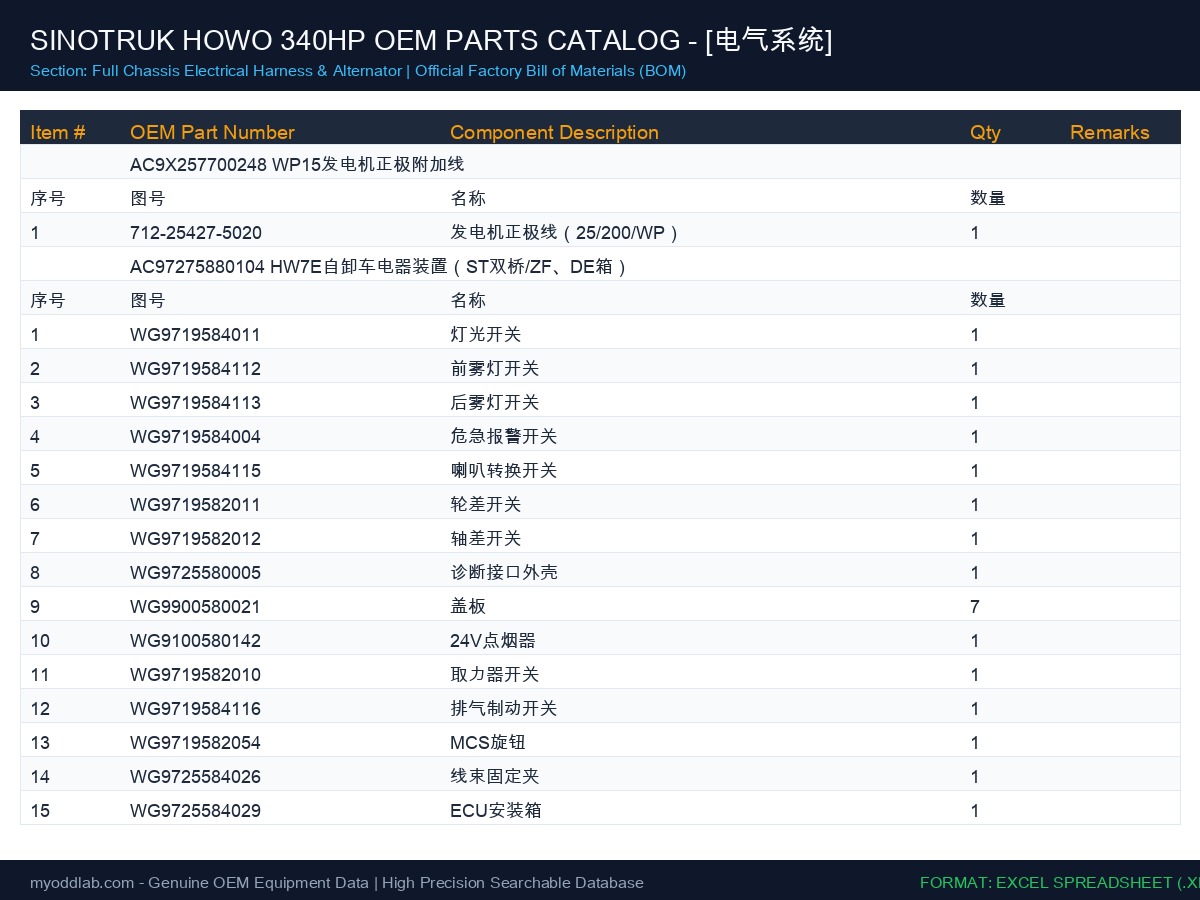The height and width of the screenshot is (900, 1200).
Task: Select part number WG9719582054
Action: pyautogui.click(x=195, y=743)
